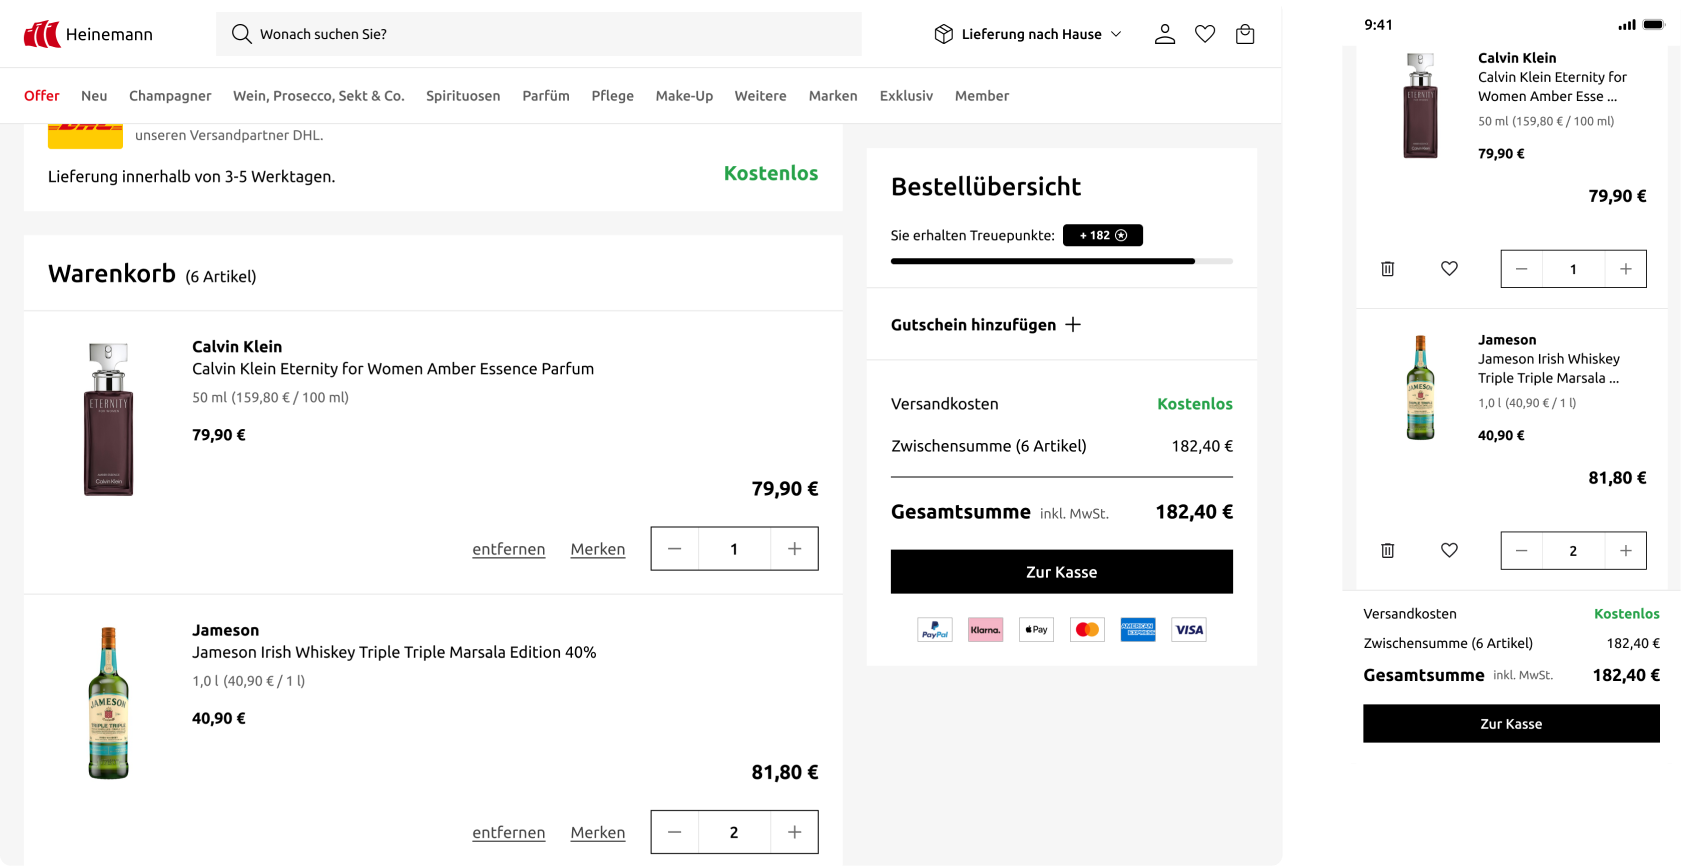The width and height of the screenshot is (1681, 866).
Task: Click the delivery package icon
Action: [x=943, y=34]
